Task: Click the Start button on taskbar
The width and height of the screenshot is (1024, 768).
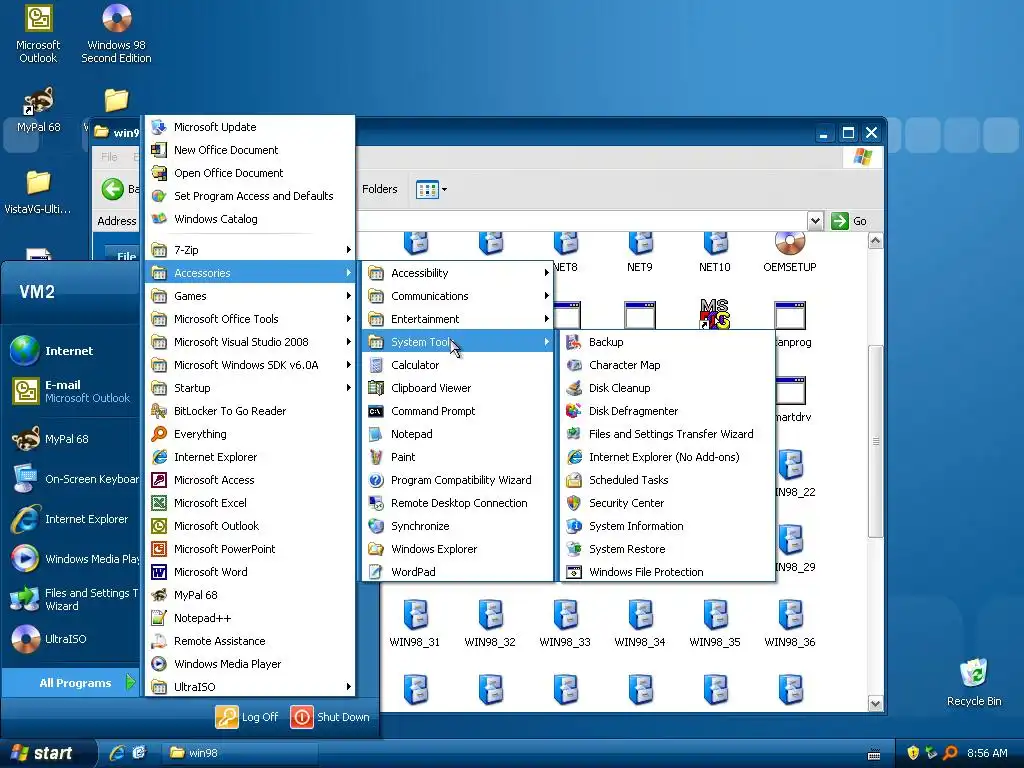Action: pos(47,753)
